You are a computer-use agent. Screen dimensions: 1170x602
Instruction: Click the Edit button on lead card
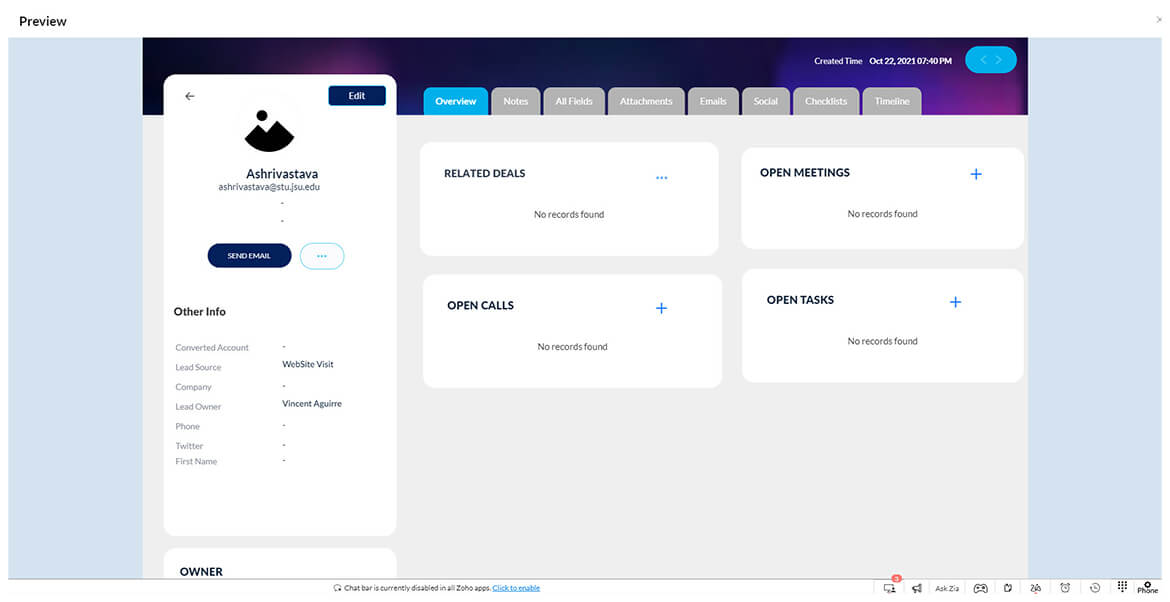[x=356, y=96]
